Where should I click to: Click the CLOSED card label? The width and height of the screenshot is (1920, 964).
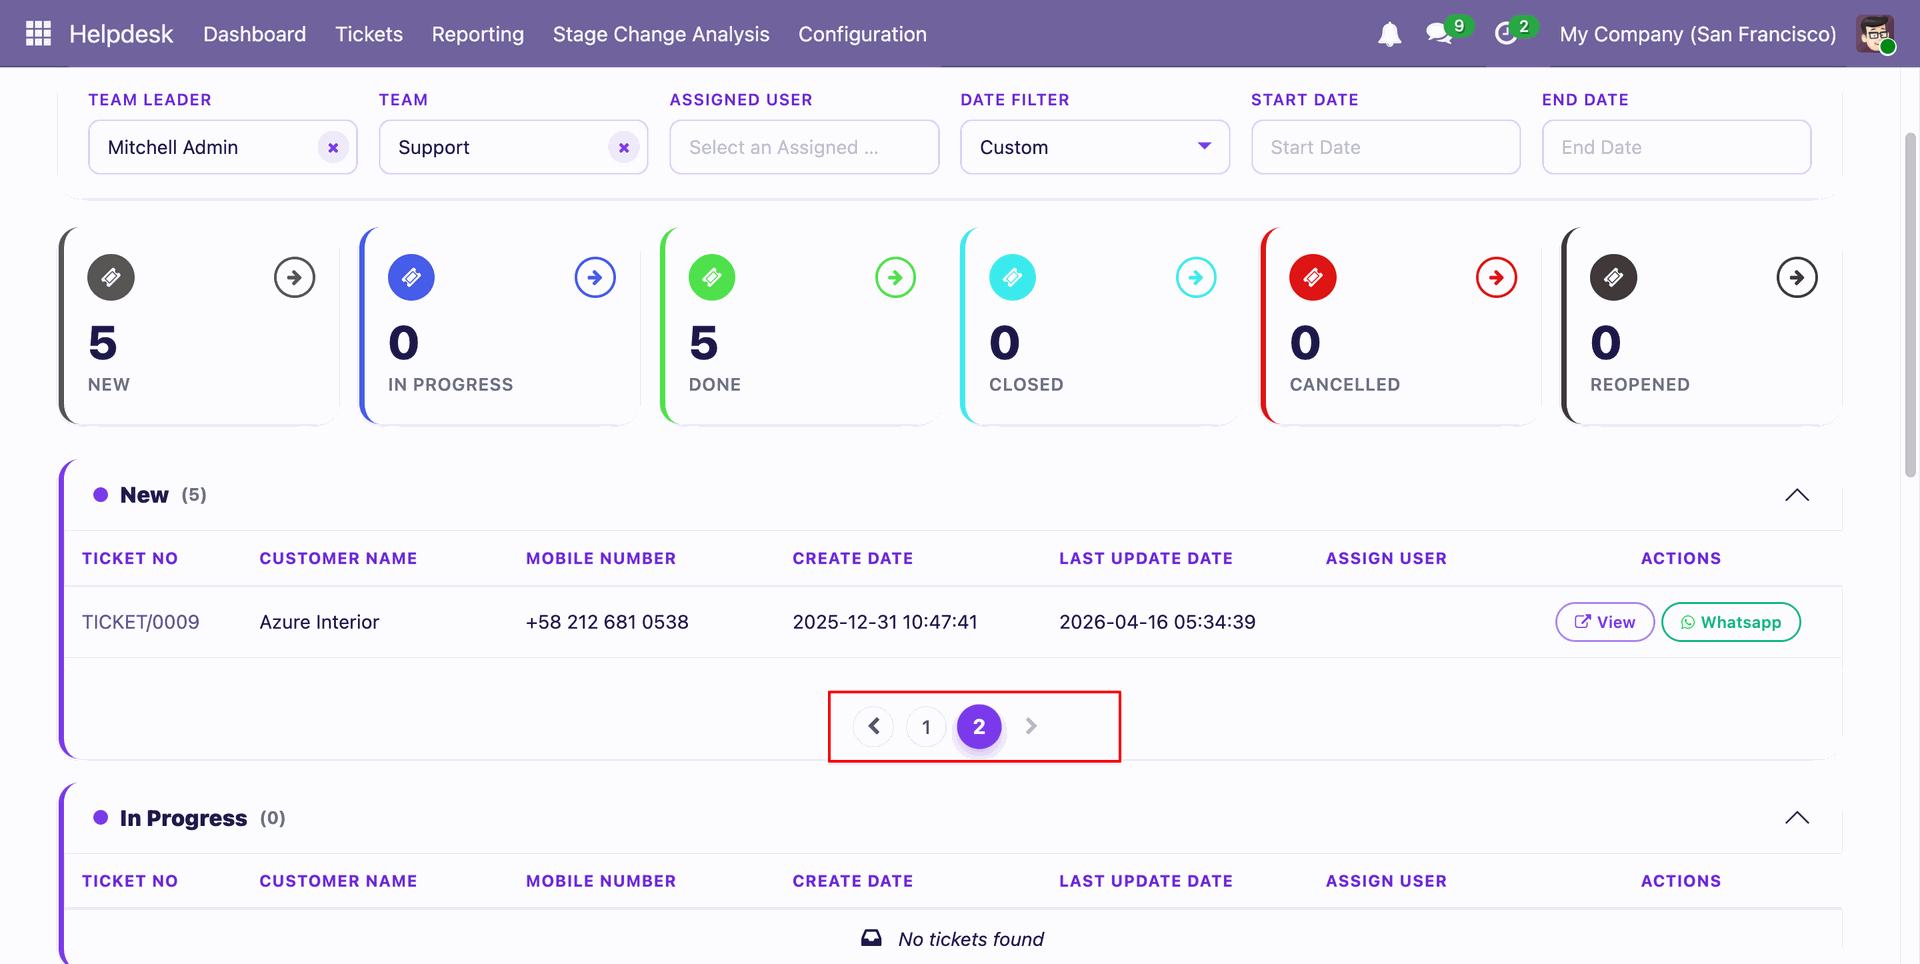1026,385
